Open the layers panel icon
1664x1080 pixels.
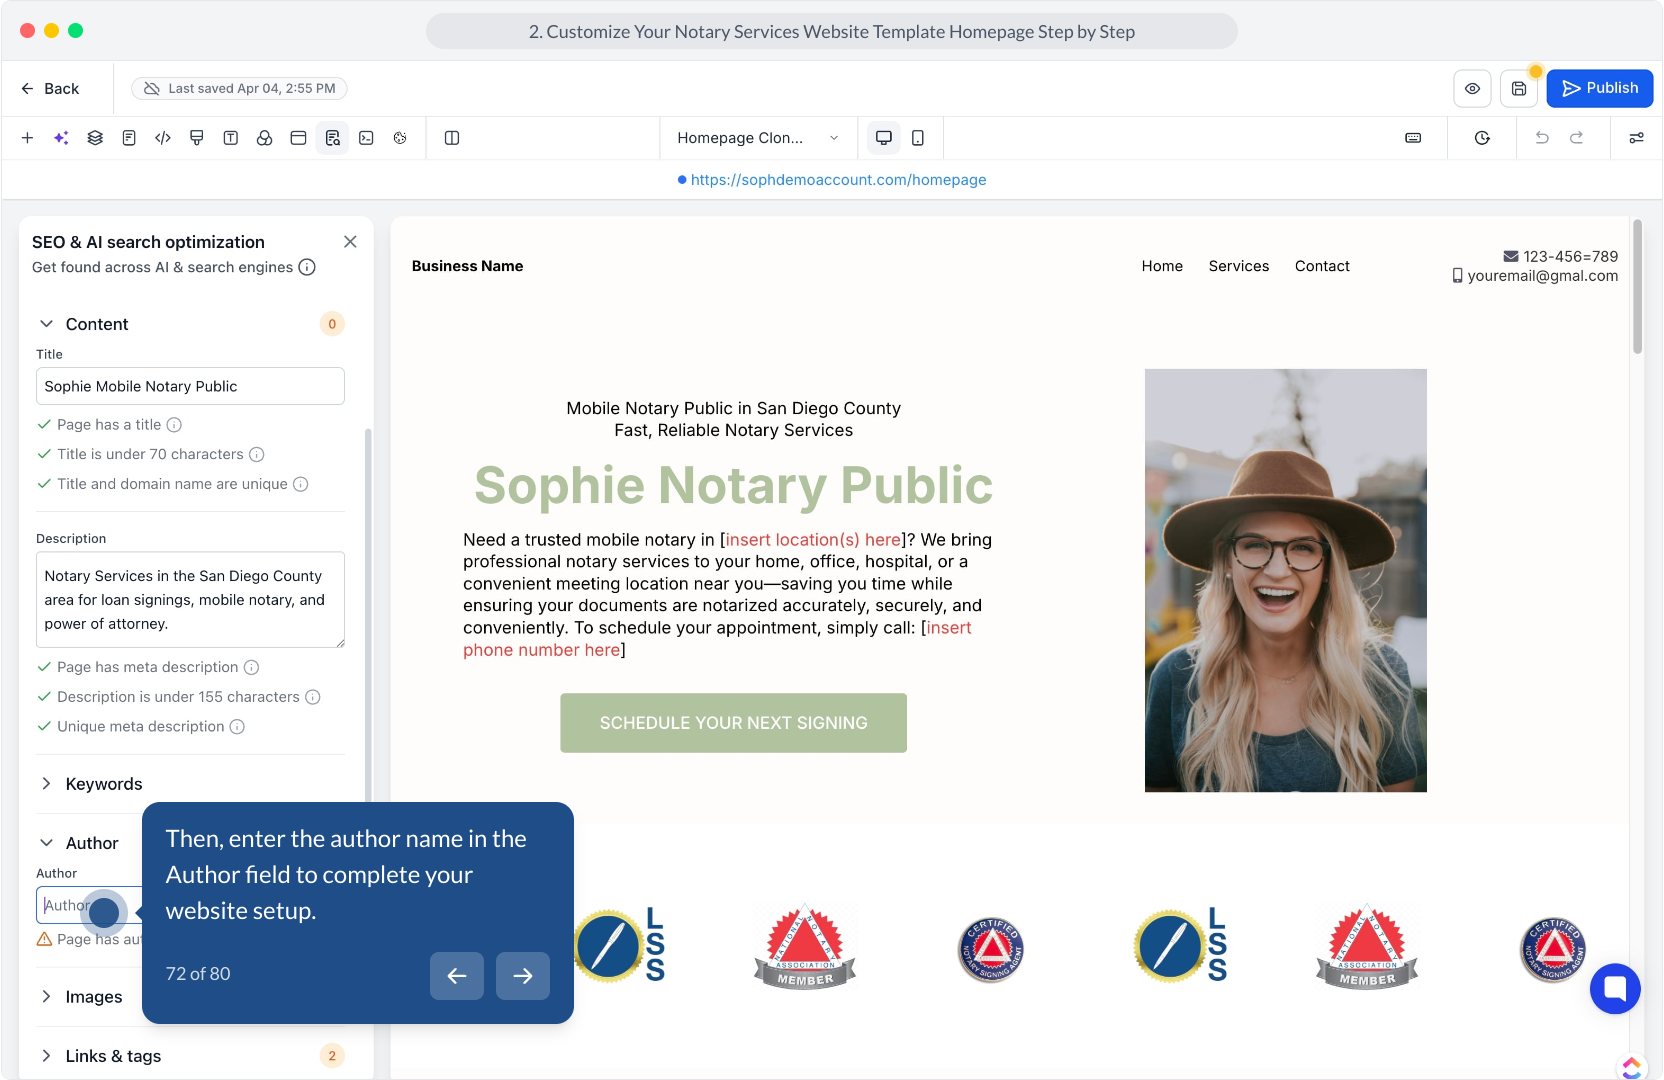95,138
